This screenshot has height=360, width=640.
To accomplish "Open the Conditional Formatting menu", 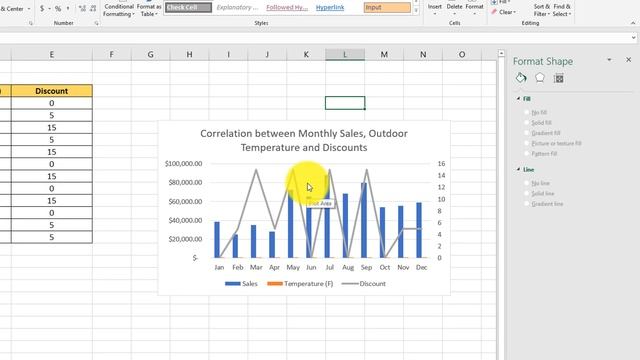I will click(118, 10).
